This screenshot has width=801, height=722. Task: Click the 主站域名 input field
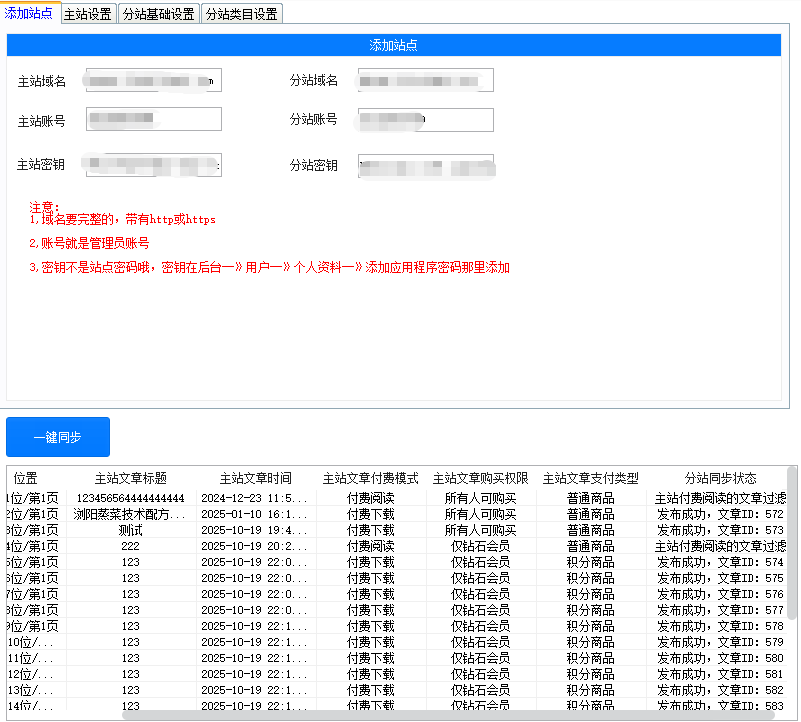[153, 80]
